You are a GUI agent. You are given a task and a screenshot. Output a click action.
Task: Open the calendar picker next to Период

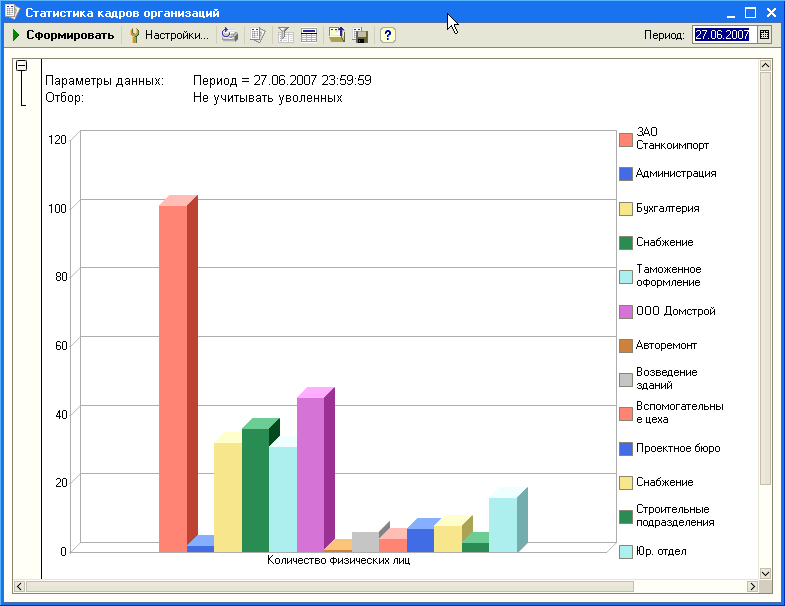click(764, 35)
